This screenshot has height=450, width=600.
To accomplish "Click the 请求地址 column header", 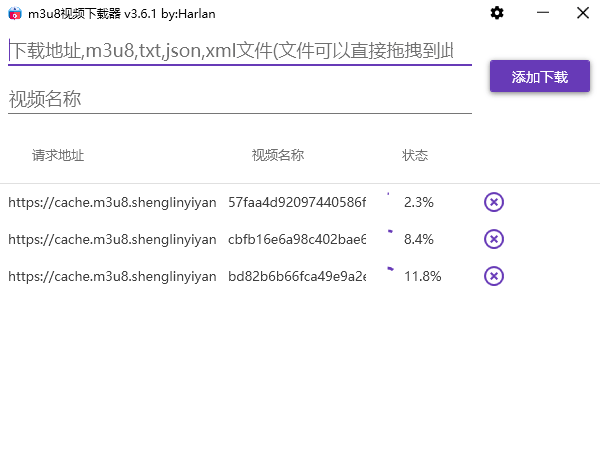I will point(58,155).
